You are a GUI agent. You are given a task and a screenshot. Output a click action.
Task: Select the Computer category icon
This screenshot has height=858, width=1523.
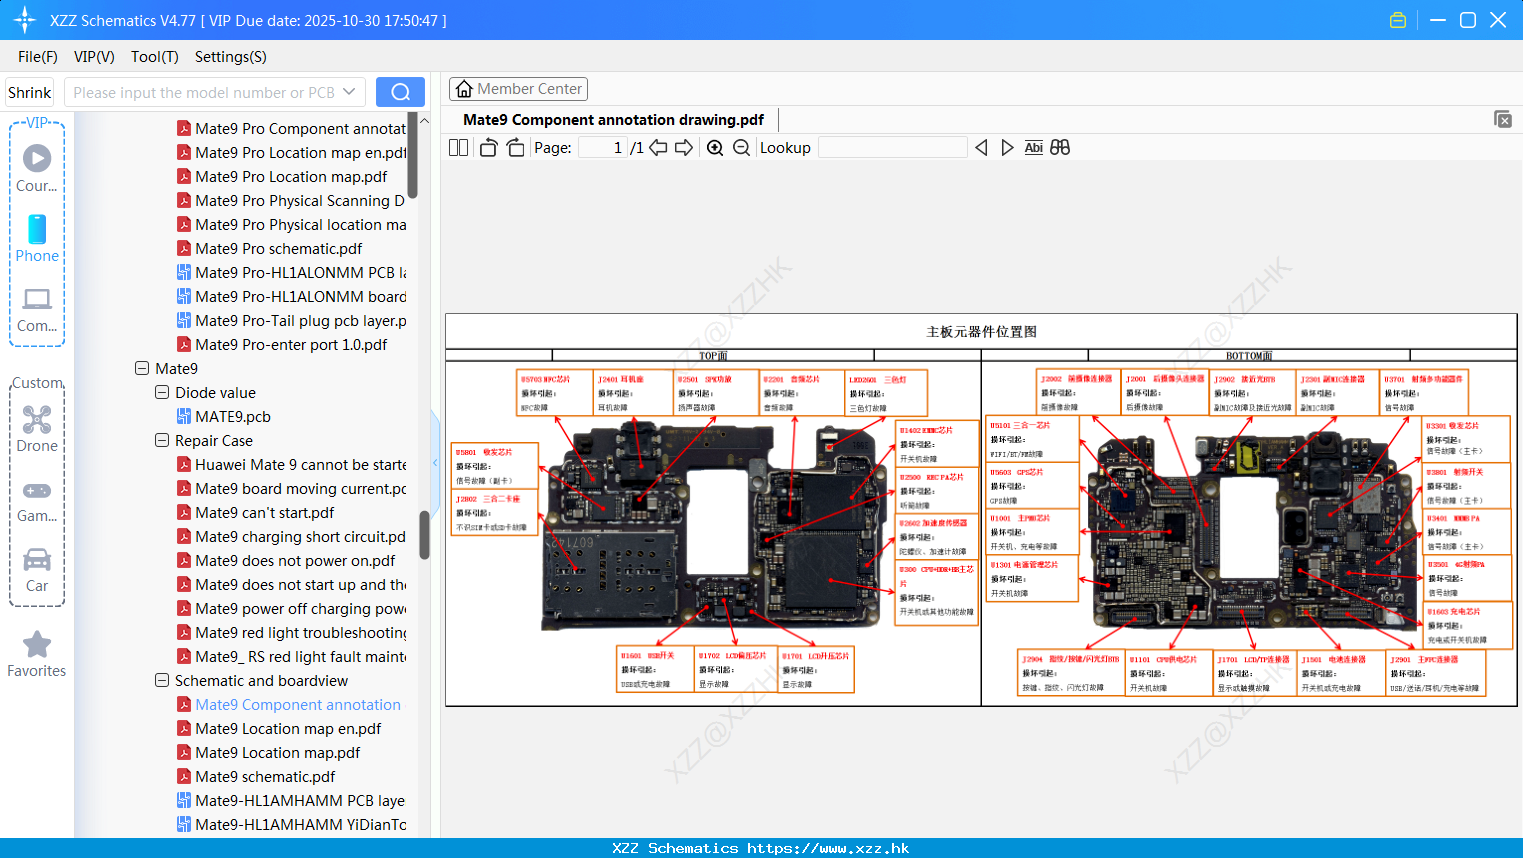[x=37, y=299]
